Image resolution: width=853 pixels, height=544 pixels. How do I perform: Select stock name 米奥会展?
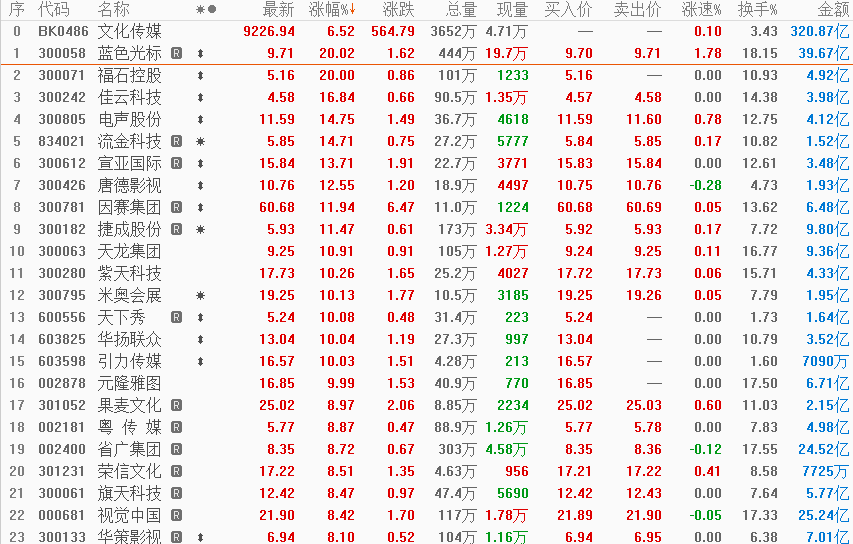tap(129, 295)
